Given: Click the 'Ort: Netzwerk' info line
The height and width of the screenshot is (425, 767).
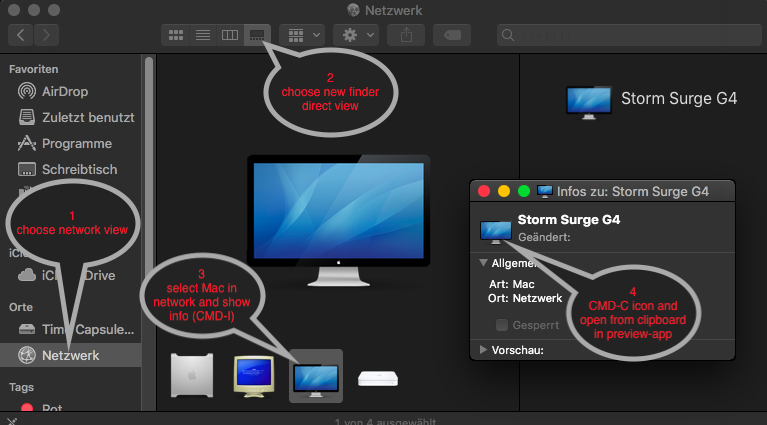Looking at the screenshot, I should [525, 298].
